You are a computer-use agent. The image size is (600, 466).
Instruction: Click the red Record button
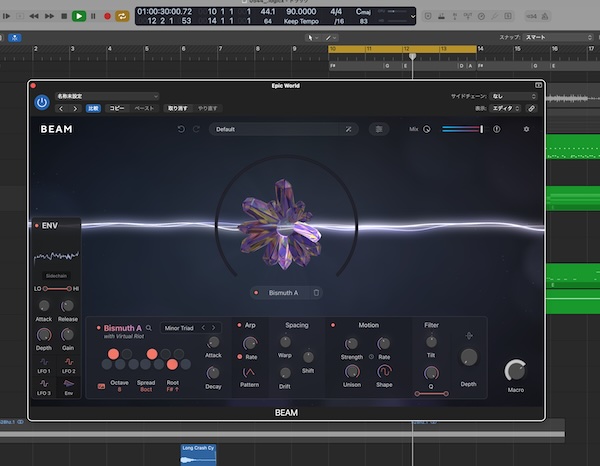(x=107, y=16)
